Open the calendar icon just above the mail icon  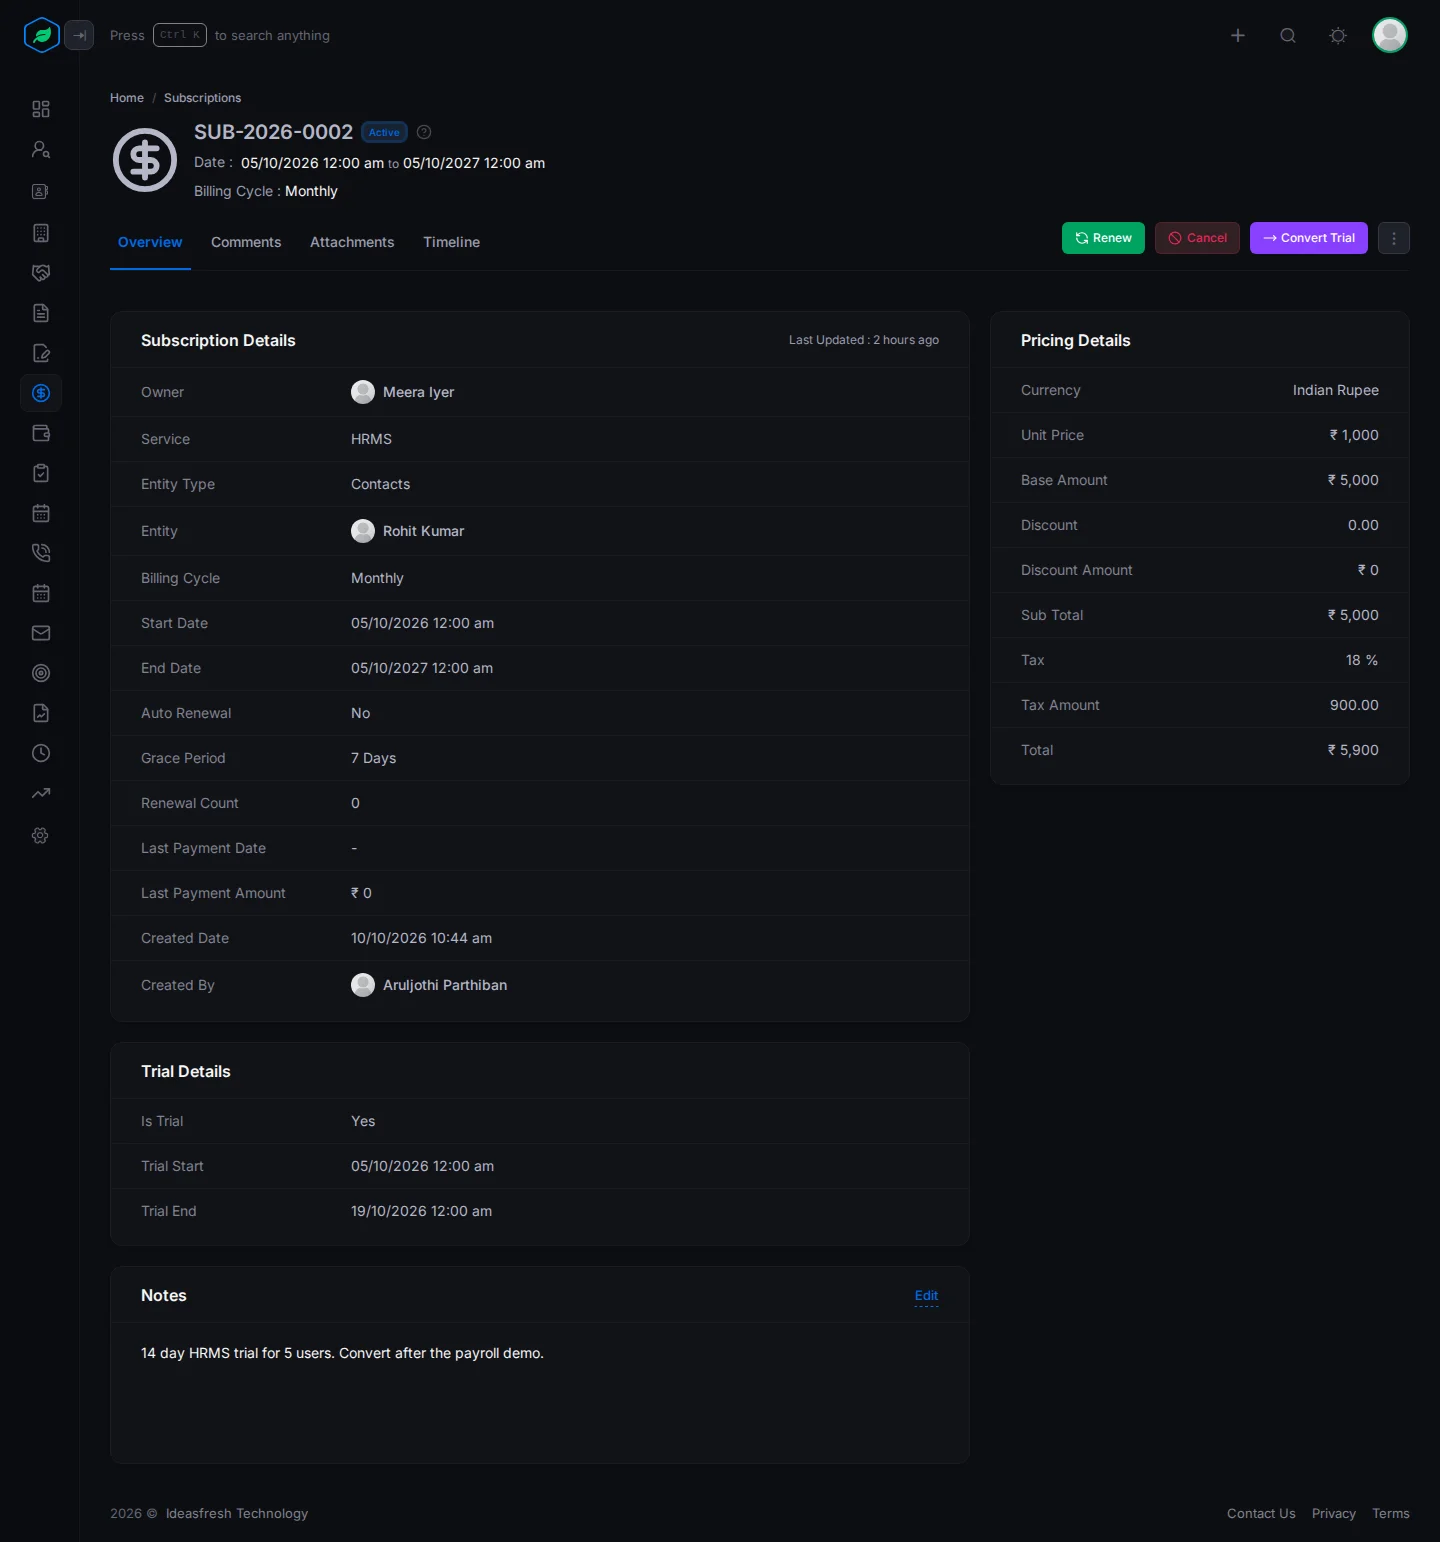click(41, 593)
